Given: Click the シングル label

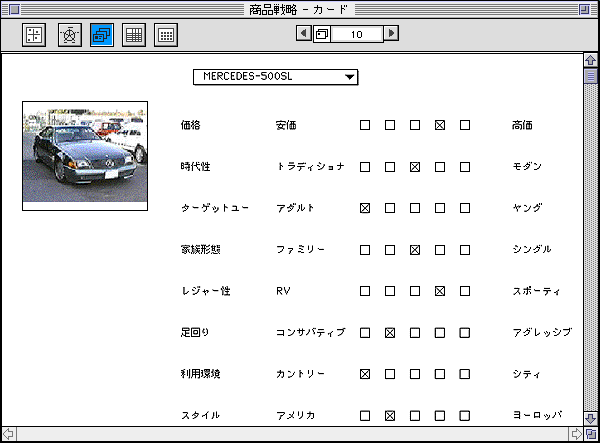Looking at the screenshot, I should pos(532,249).
